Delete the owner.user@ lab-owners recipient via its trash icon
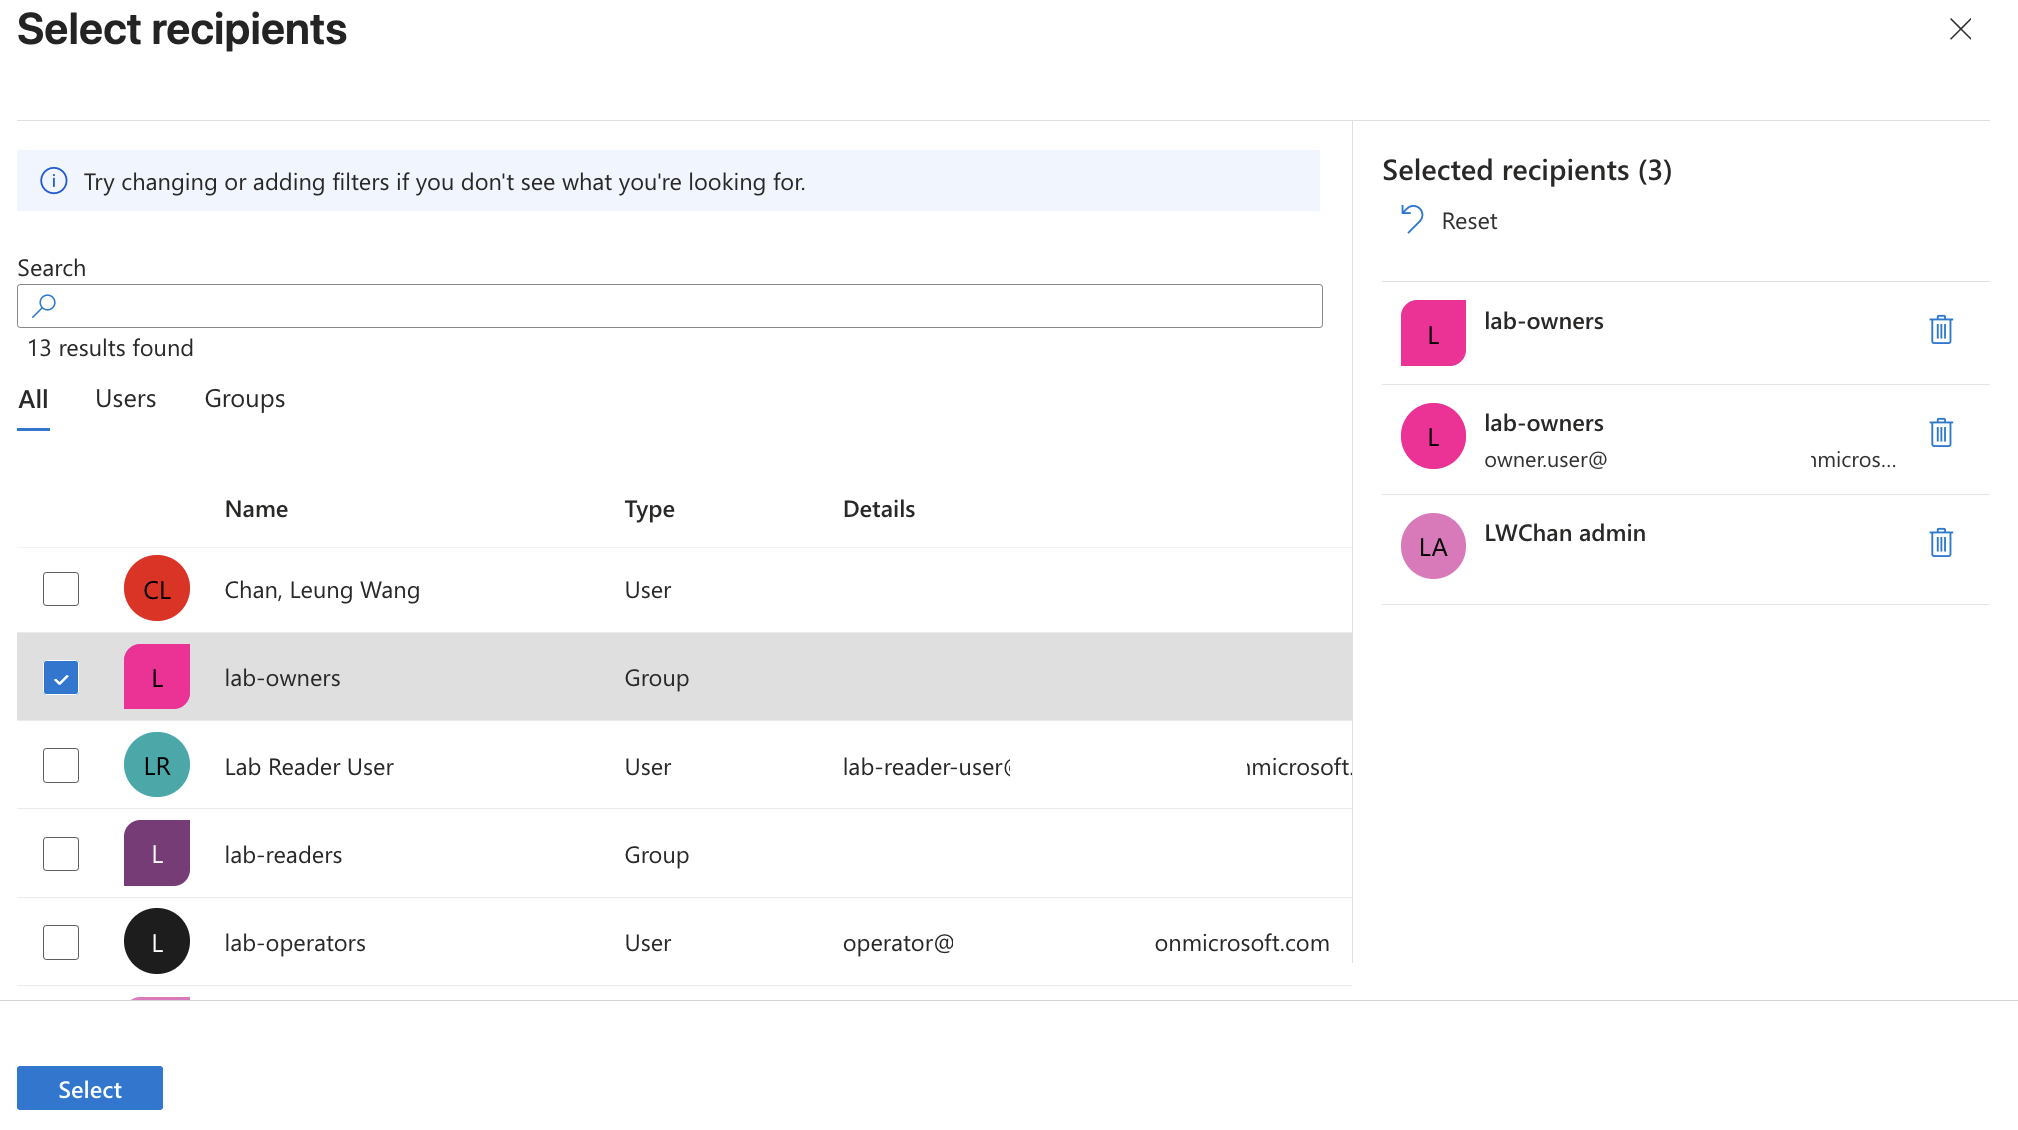This screenshot has height=1130, width=2018. click(1941, 433)
